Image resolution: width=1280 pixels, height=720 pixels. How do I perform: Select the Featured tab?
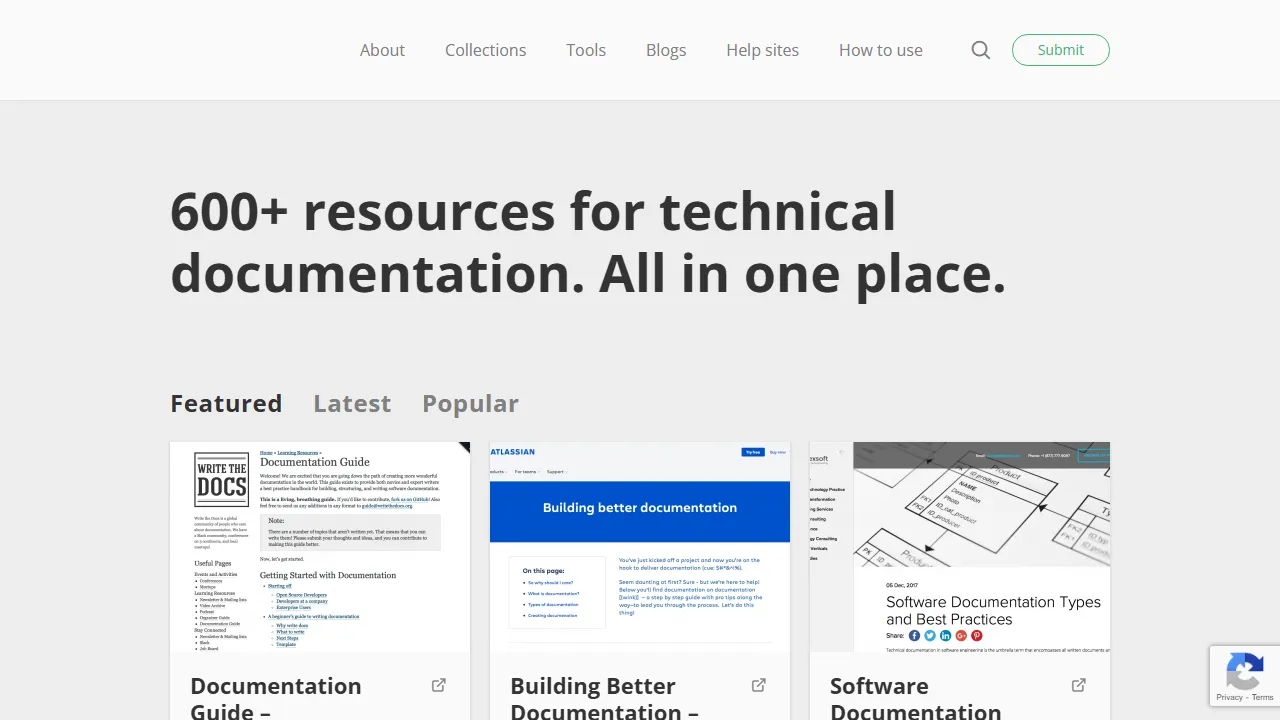pyautogui.click(x=226, y=403)
